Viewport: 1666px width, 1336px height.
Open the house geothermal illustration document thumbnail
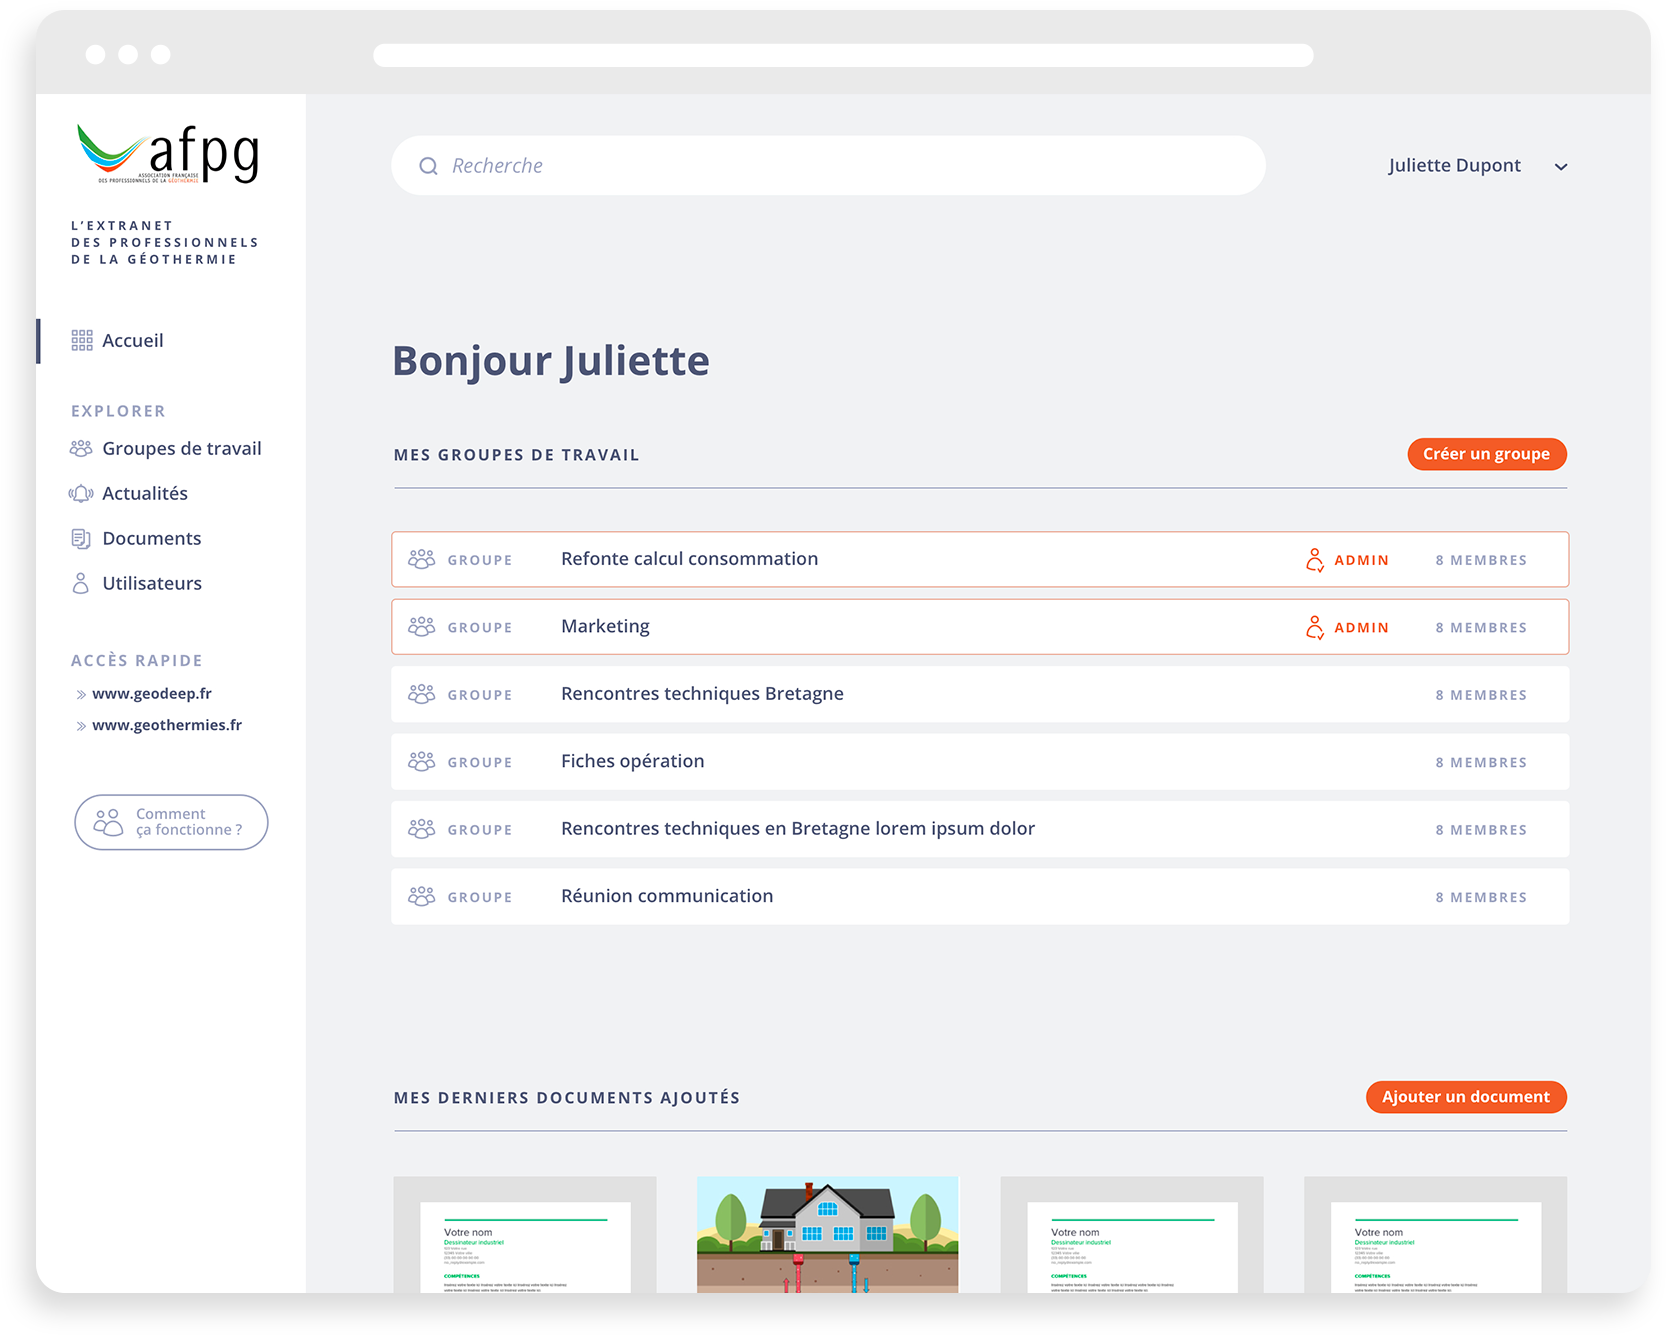click(828, 1235)
